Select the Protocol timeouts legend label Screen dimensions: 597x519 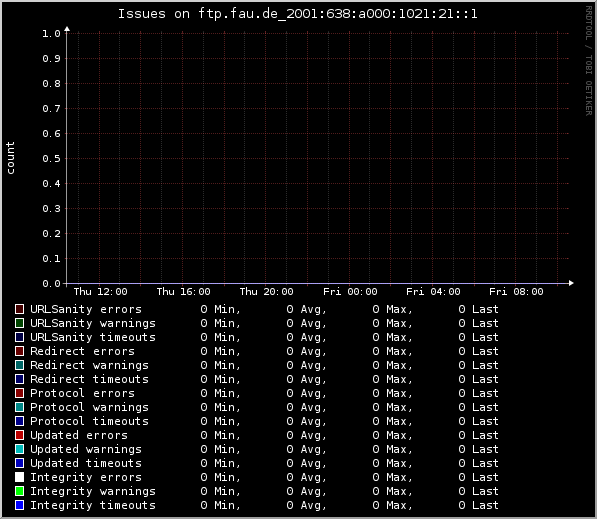point(89,421)
